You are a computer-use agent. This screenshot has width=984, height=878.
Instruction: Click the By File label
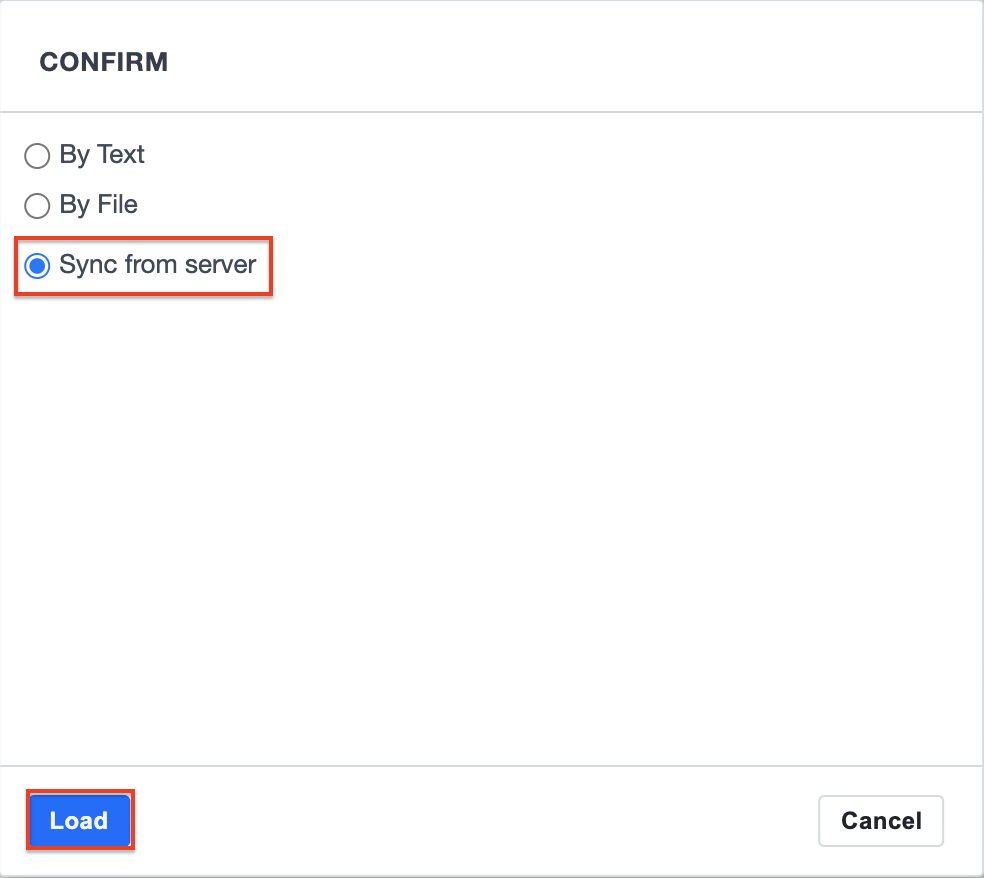click(x=99, y=205)
